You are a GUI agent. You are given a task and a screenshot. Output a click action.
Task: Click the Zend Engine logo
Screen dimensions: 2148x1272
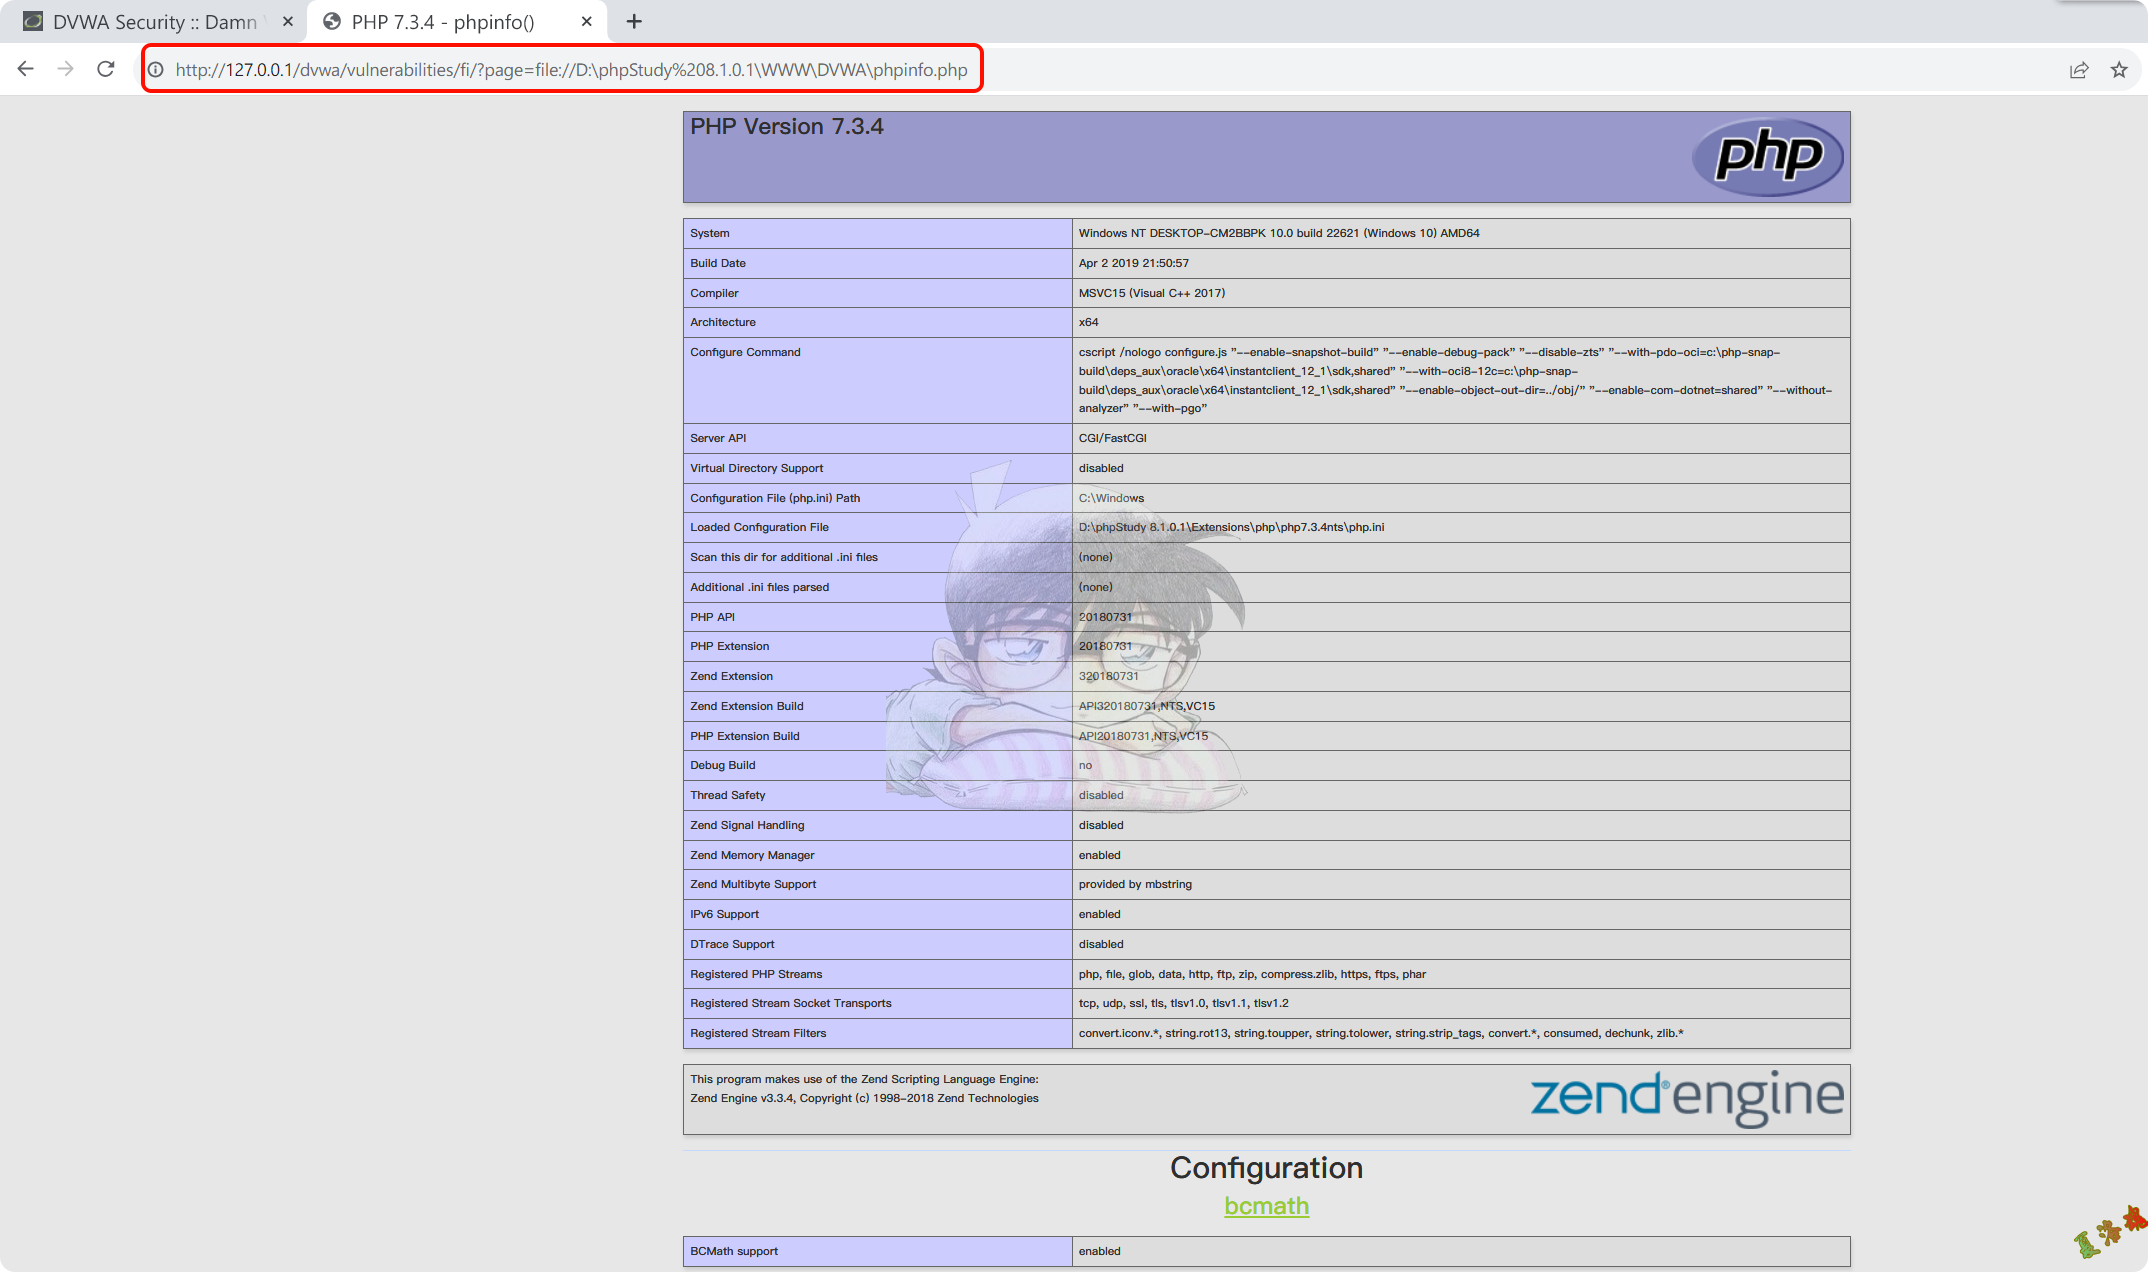[x=1687, y=1097]
